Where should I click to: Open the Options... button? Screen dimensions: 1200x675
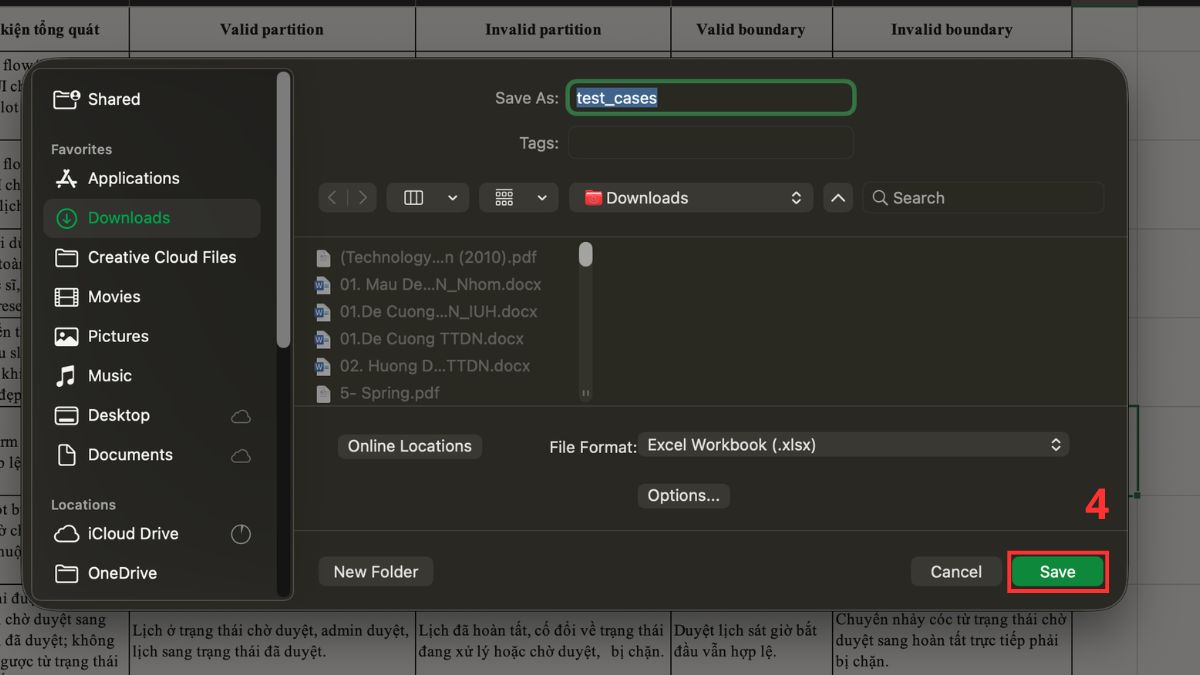[683, 495]
